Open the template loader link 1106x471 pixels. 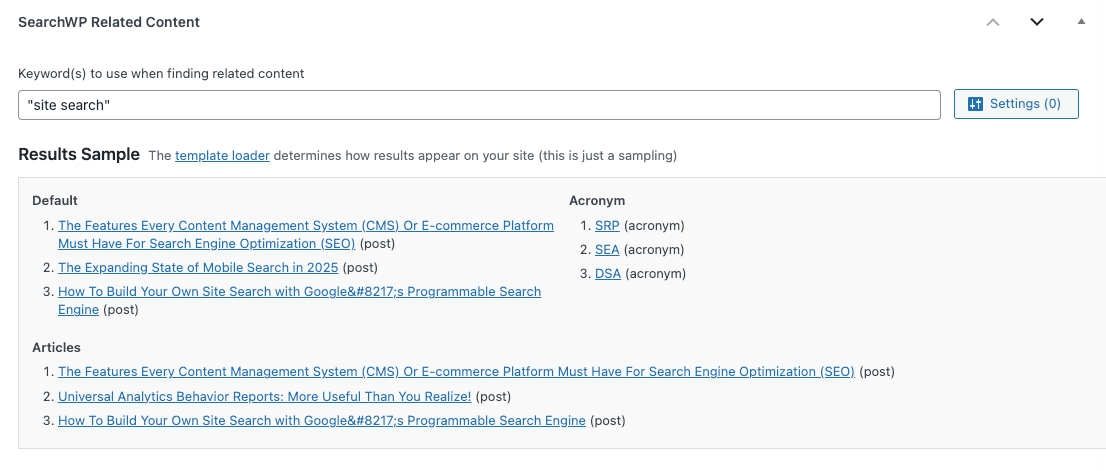[222, 156]
